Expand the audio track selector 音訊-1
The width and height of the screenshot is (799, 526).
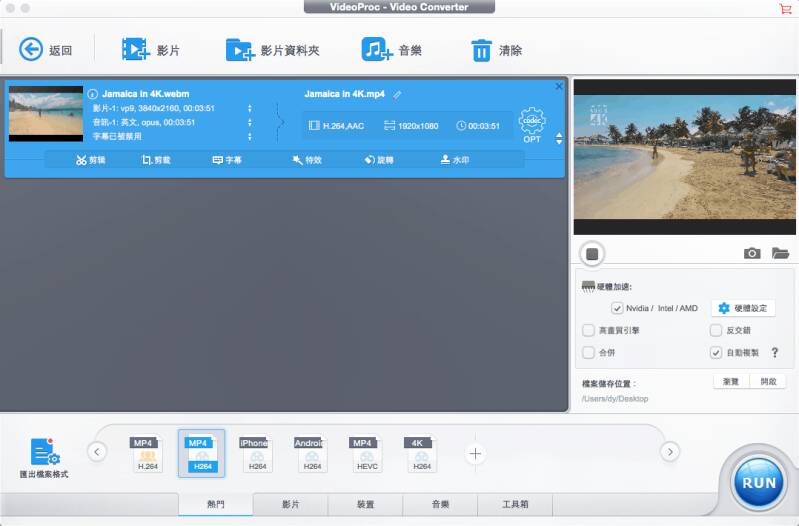250,122
